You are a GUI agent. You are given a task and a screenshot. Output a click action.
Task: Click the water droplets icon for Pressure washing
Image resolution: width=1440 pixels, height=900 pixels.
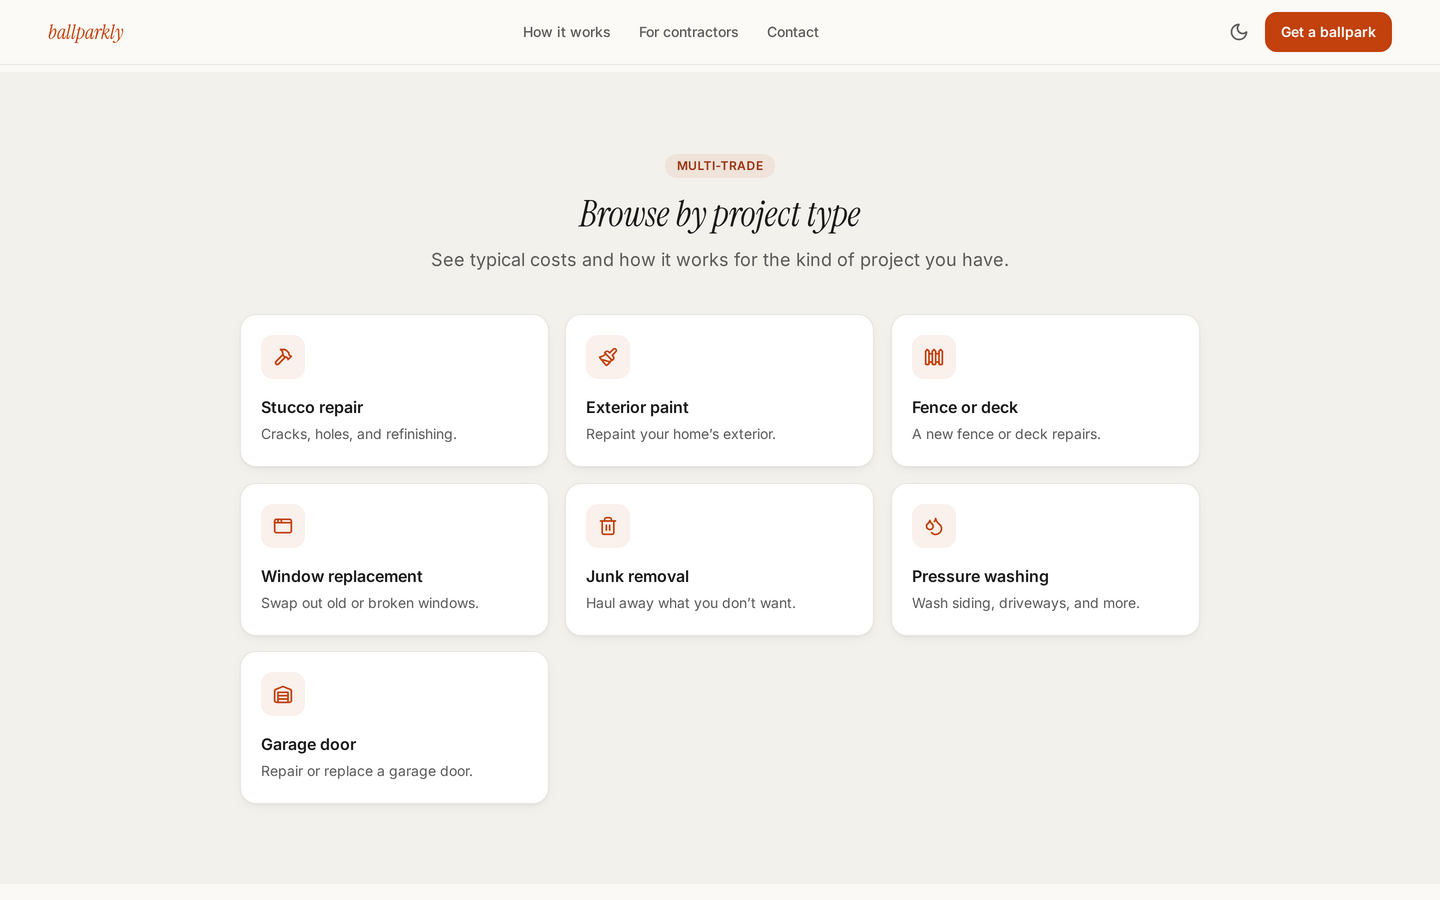(x=934, y=526)
